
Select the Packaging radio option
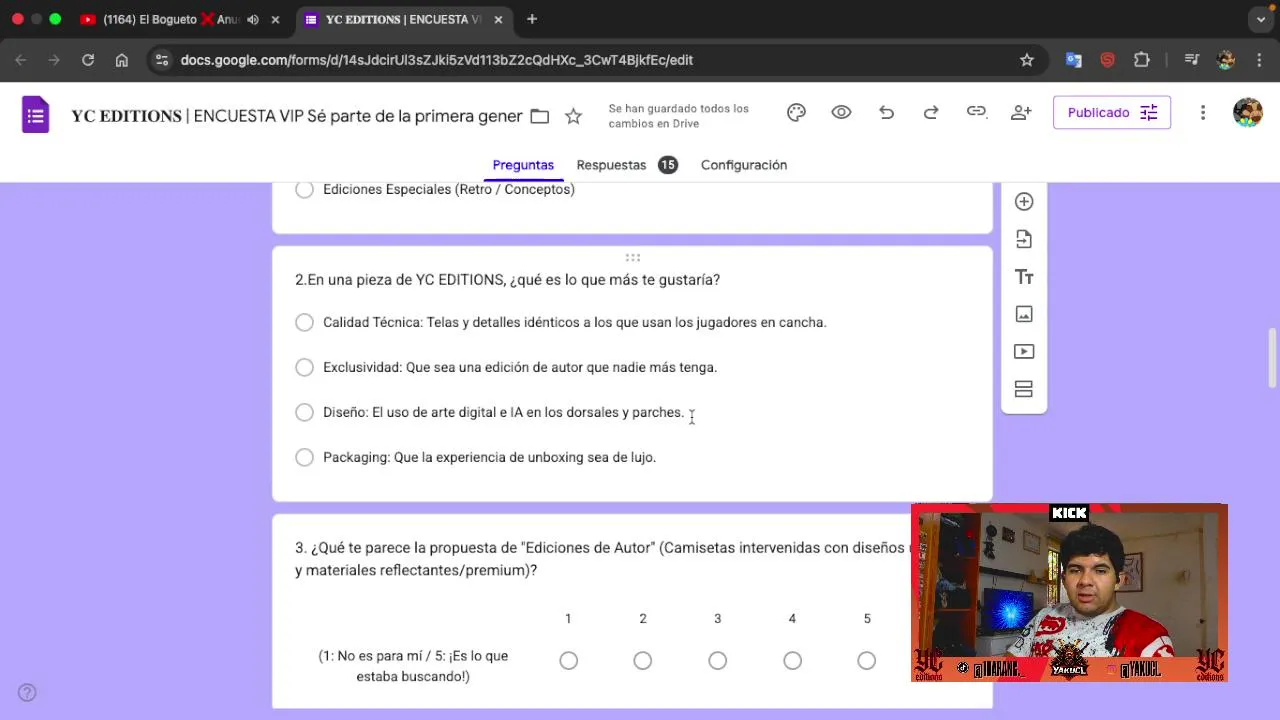click(x=304, y=457)
